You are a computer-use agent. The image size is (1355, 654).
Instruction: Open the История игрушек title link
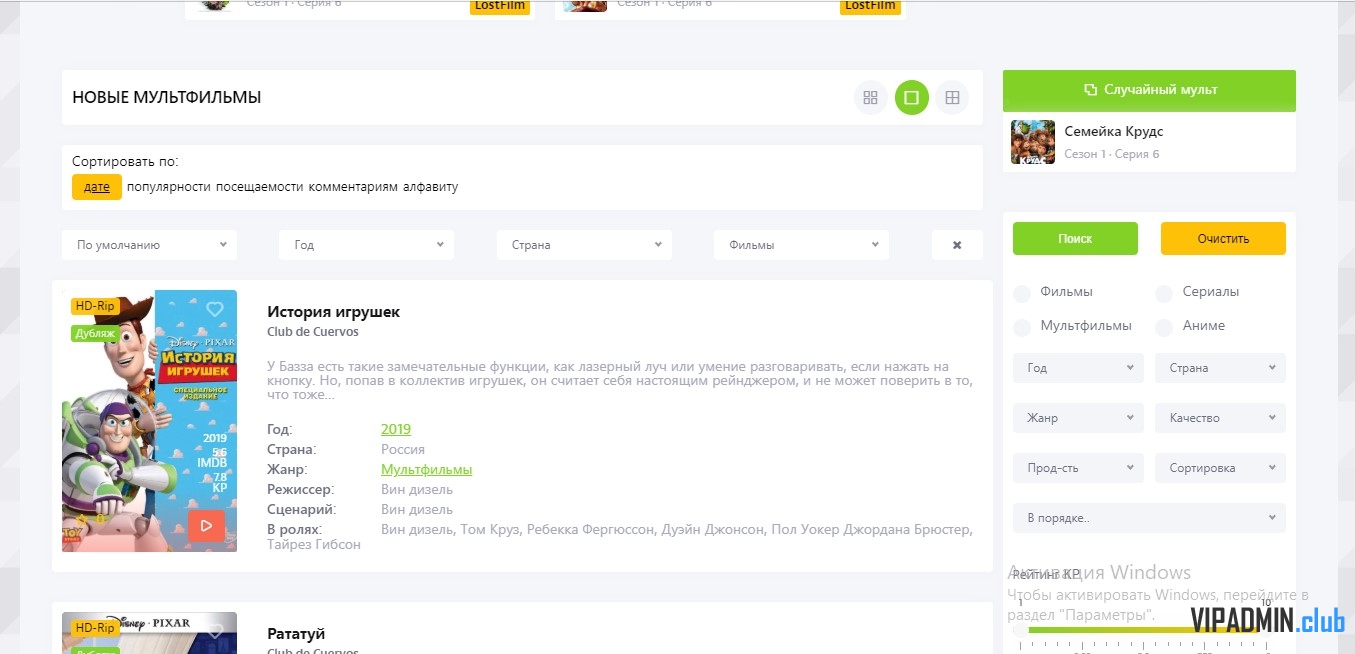(333, 312)
